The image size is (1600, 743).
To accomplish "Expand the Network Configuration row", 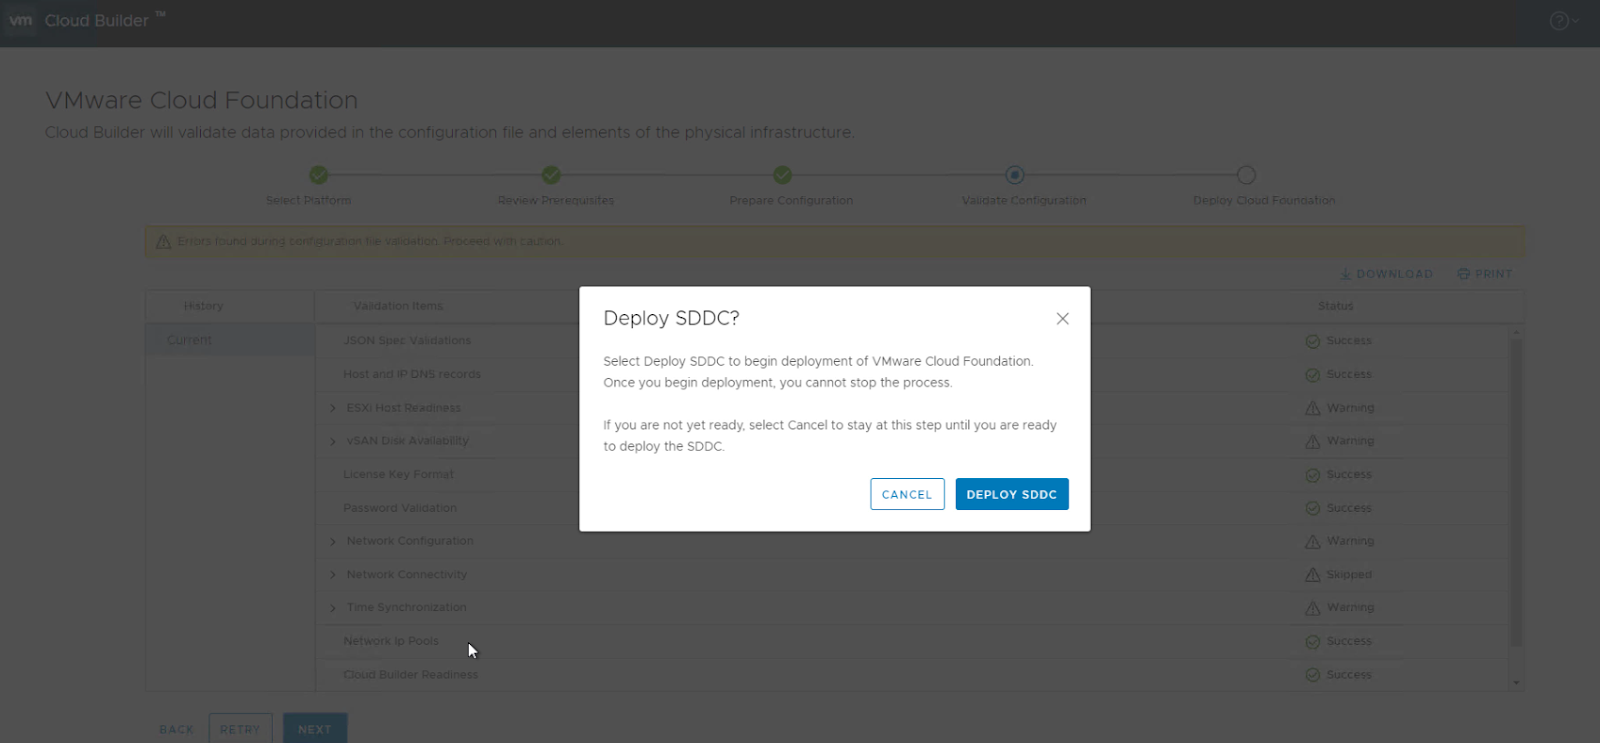I will point(333,541).
